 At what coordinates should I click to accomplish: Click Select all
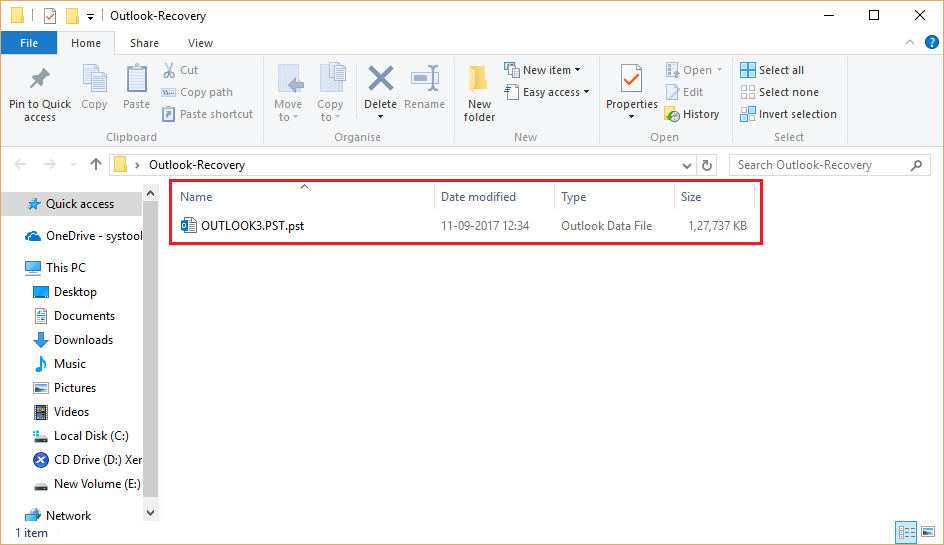coord(772,70)
